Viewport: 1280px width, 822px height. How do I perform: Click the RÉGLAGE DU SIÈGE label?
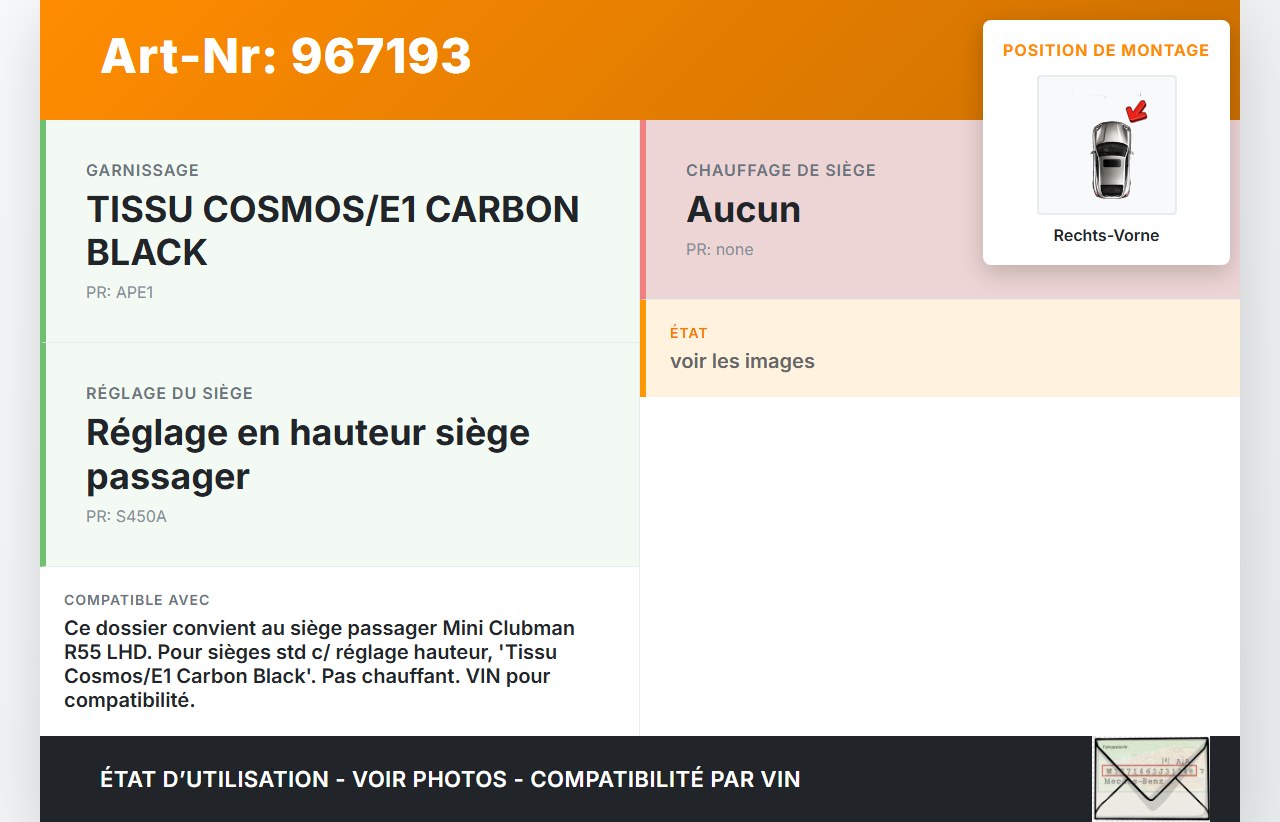coord(169,393)
